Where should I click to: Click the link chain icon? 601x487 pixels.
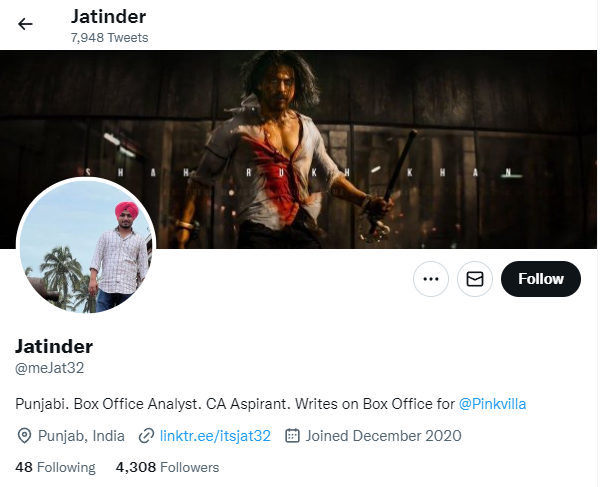click(146, 436)
